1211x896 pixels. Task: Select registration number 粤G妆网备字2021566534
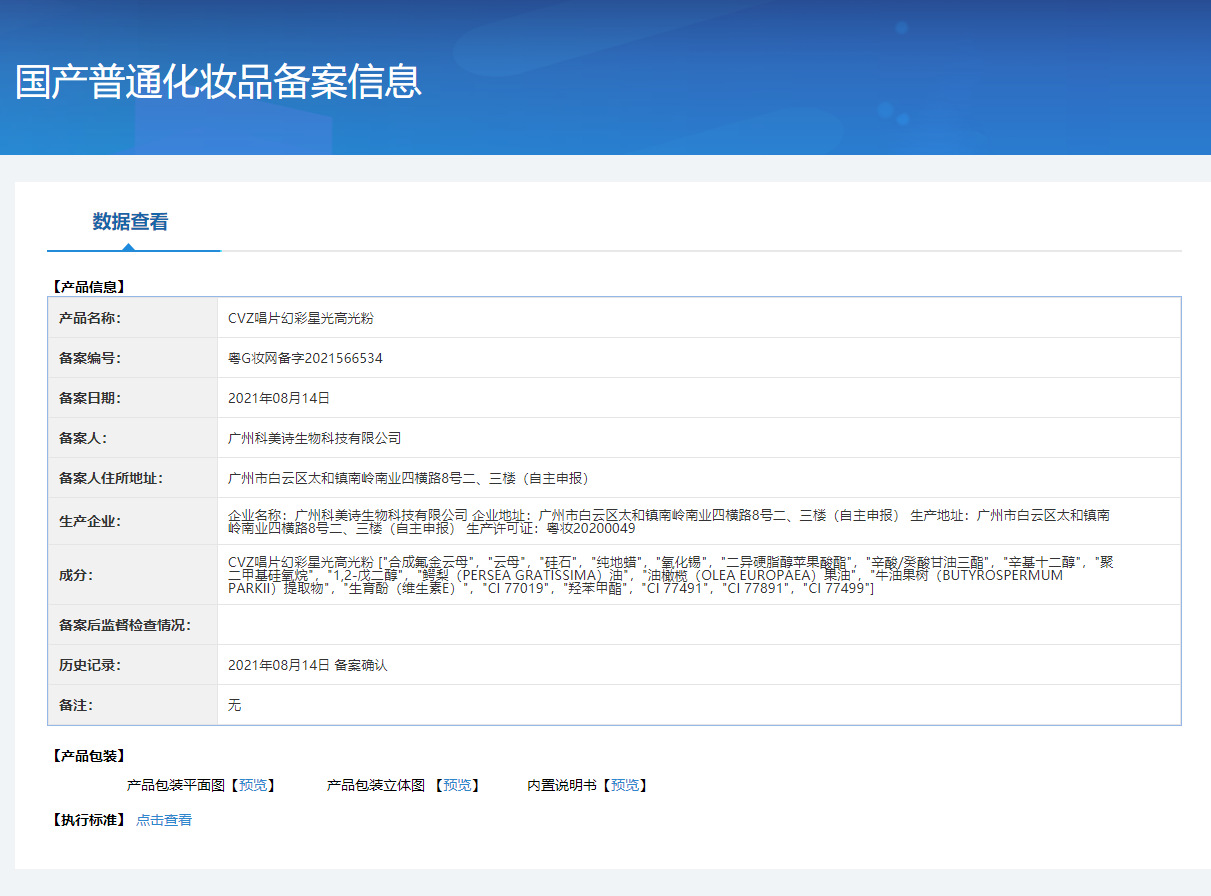pos(305,358)
